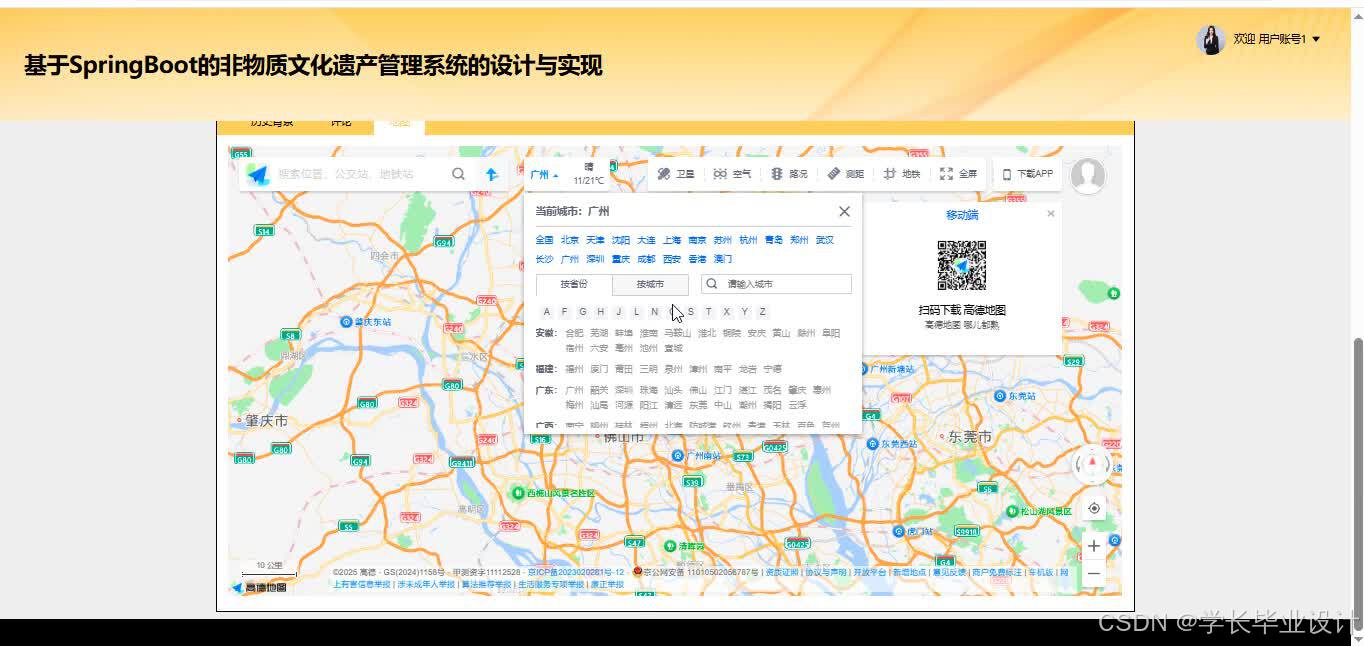Select 马鞍山 under 安徽 province

pos(677,333)
